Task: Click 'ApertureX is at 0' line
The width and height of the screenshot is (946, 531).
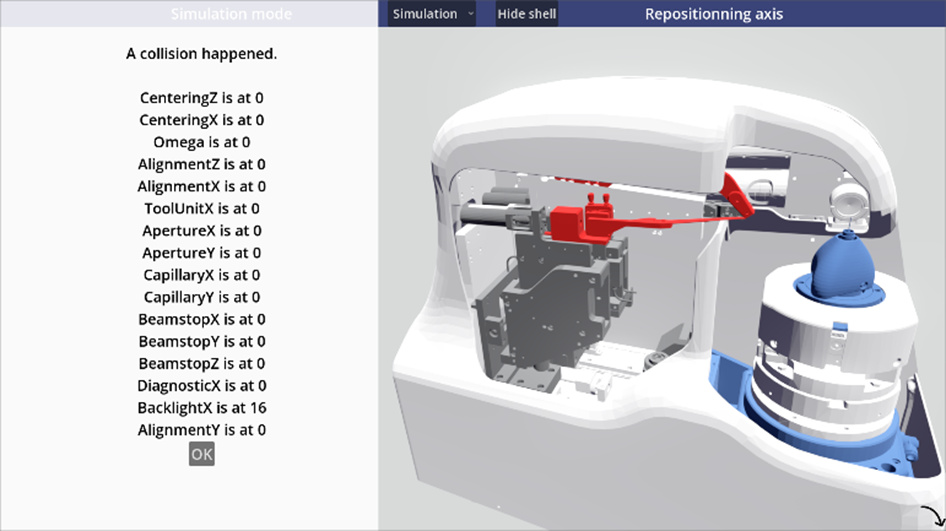Action: 202,231
